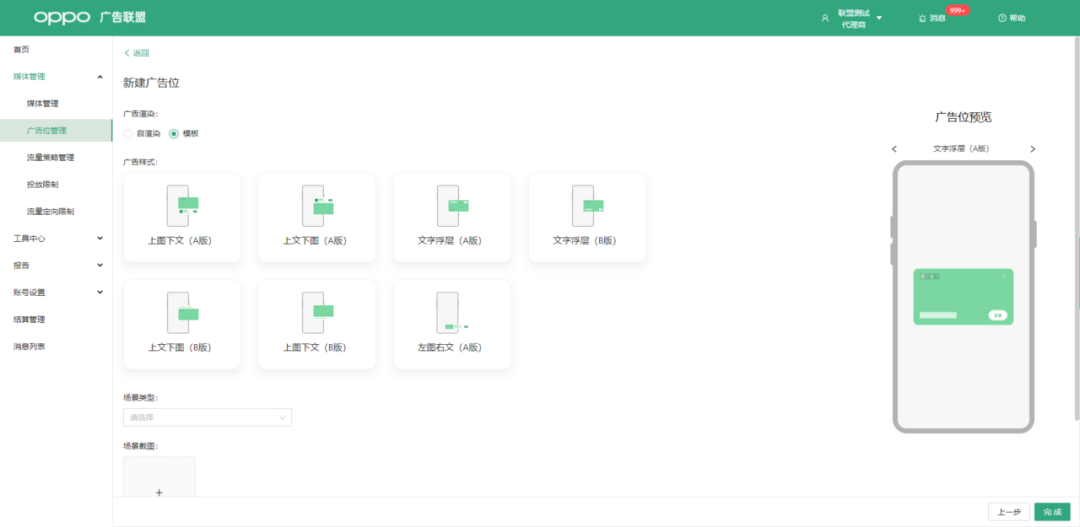Viewport: 1080px width, 527px height.
Task: Select the 左图右文 (A版) ad style icon
Action: coord(452,312)
